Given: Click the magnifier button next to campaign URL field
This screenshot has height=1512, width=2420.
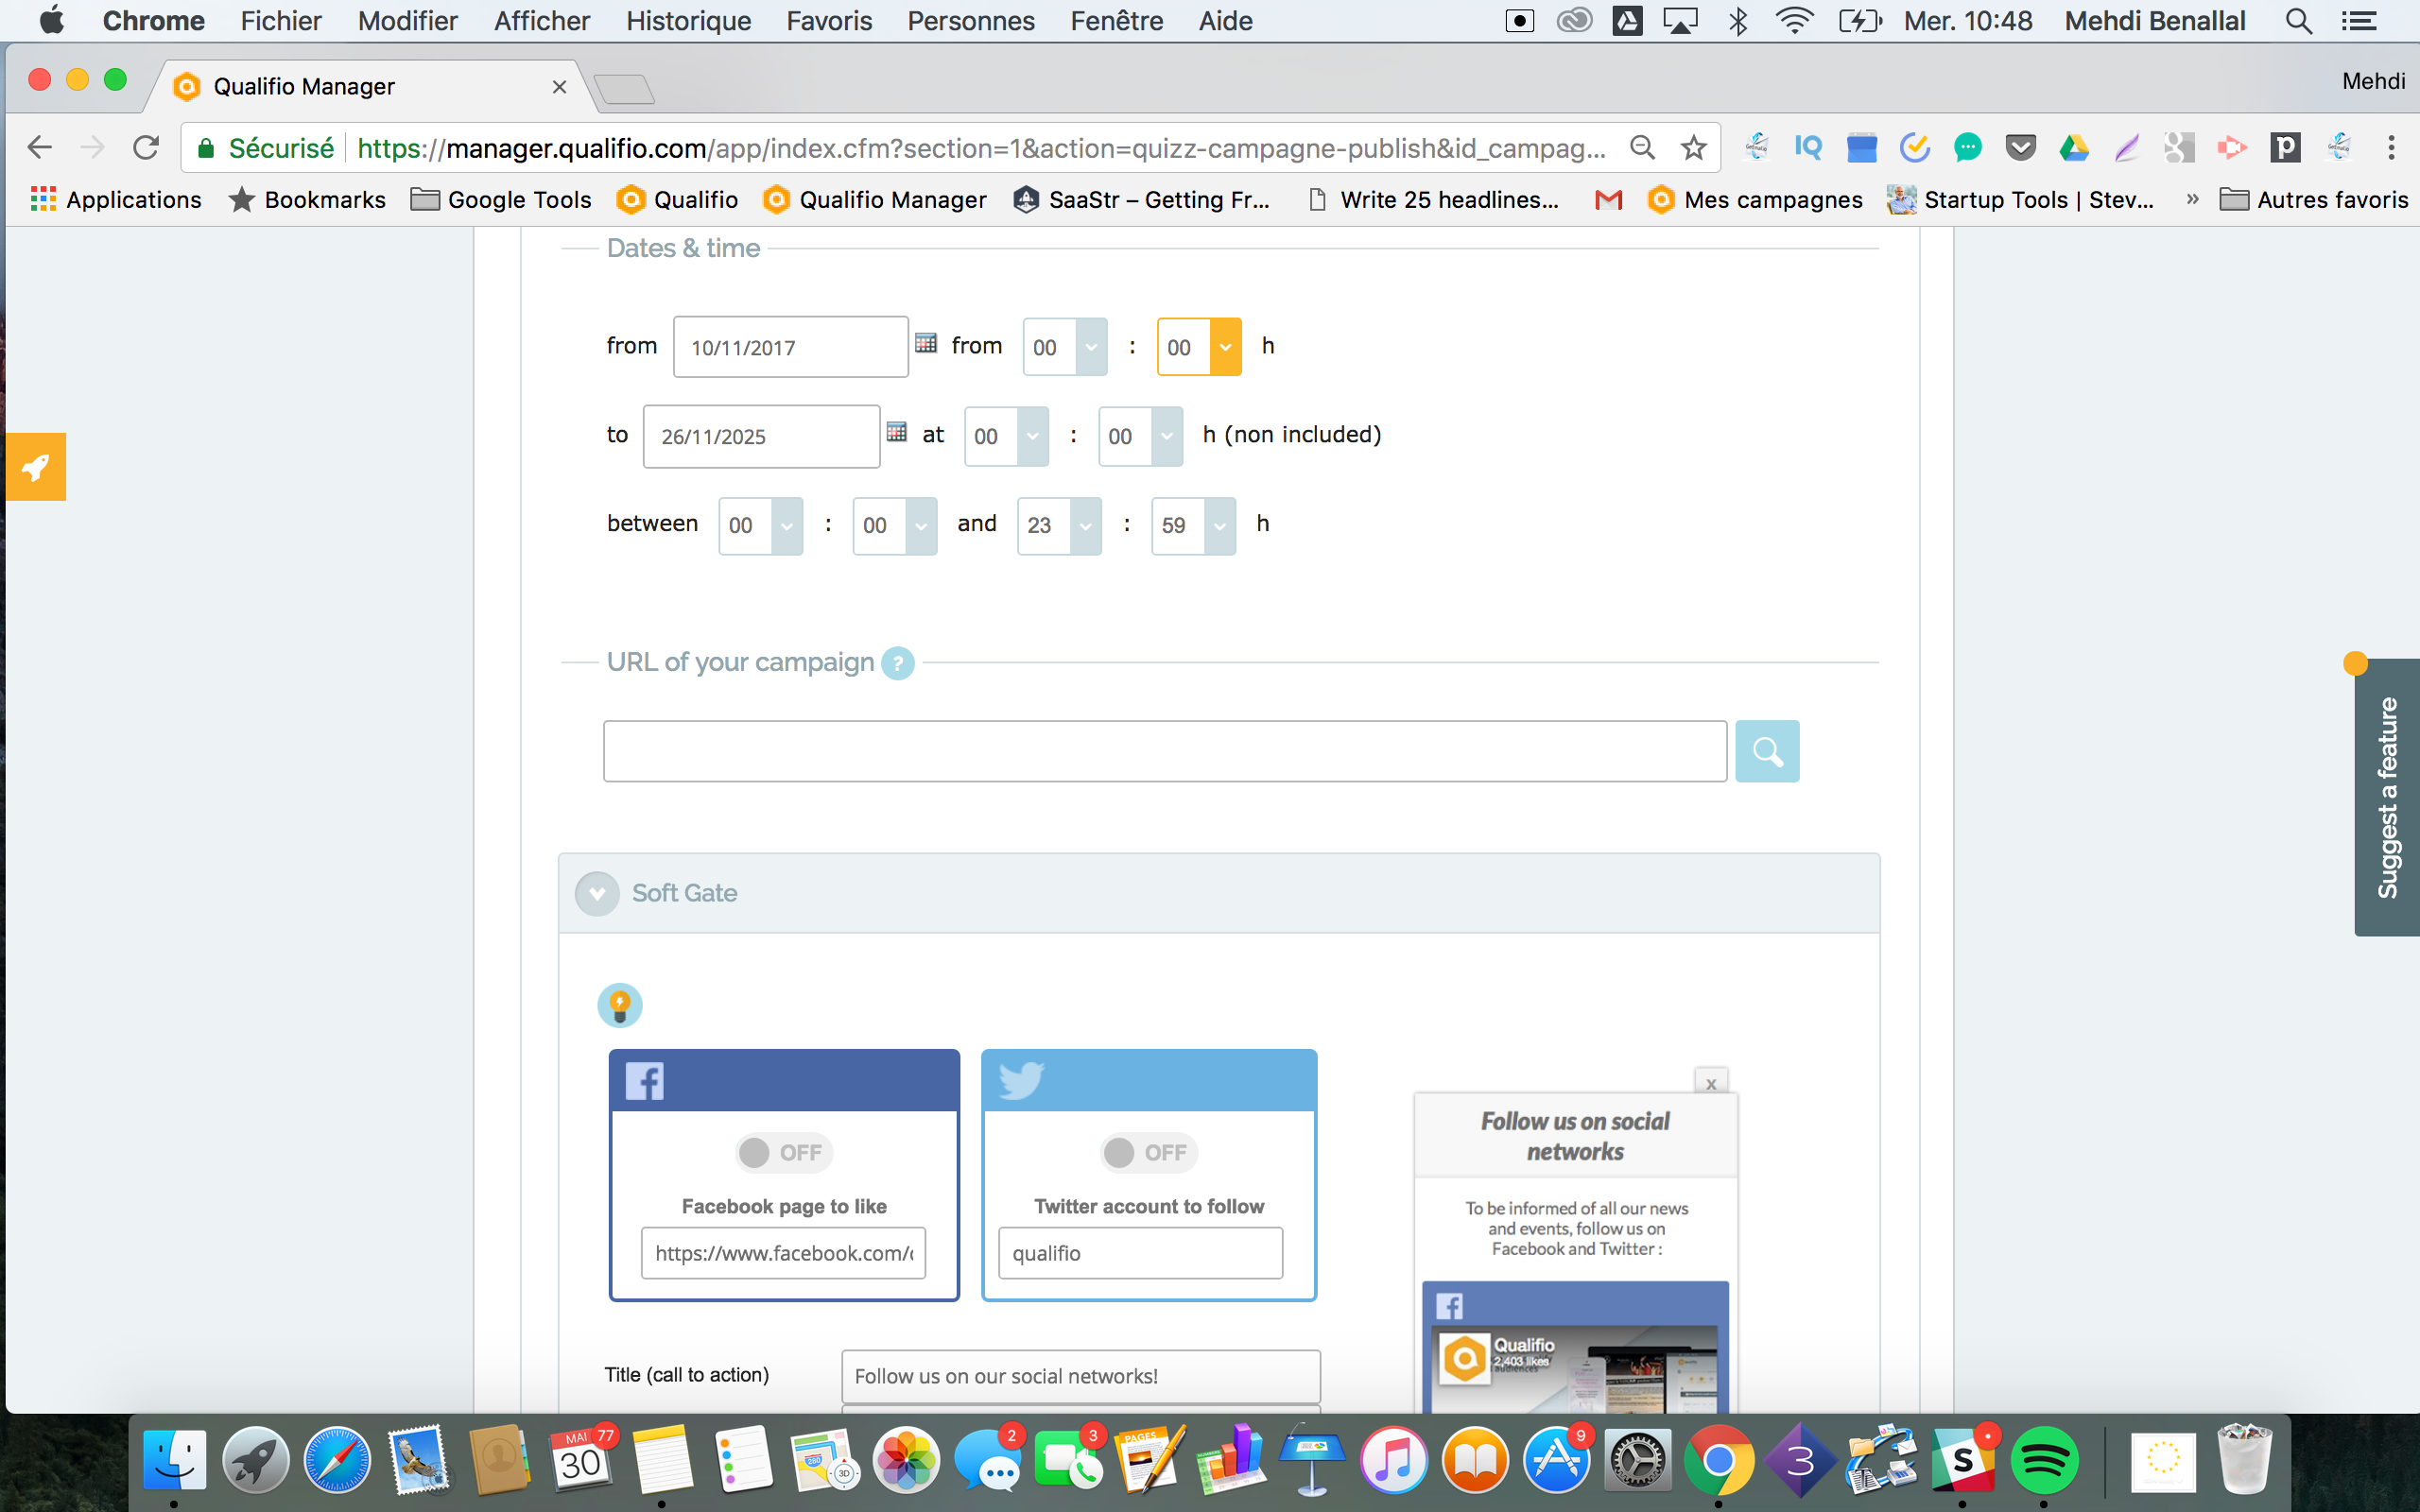Looking at the screenshot, I should (x=1767, y=750).
